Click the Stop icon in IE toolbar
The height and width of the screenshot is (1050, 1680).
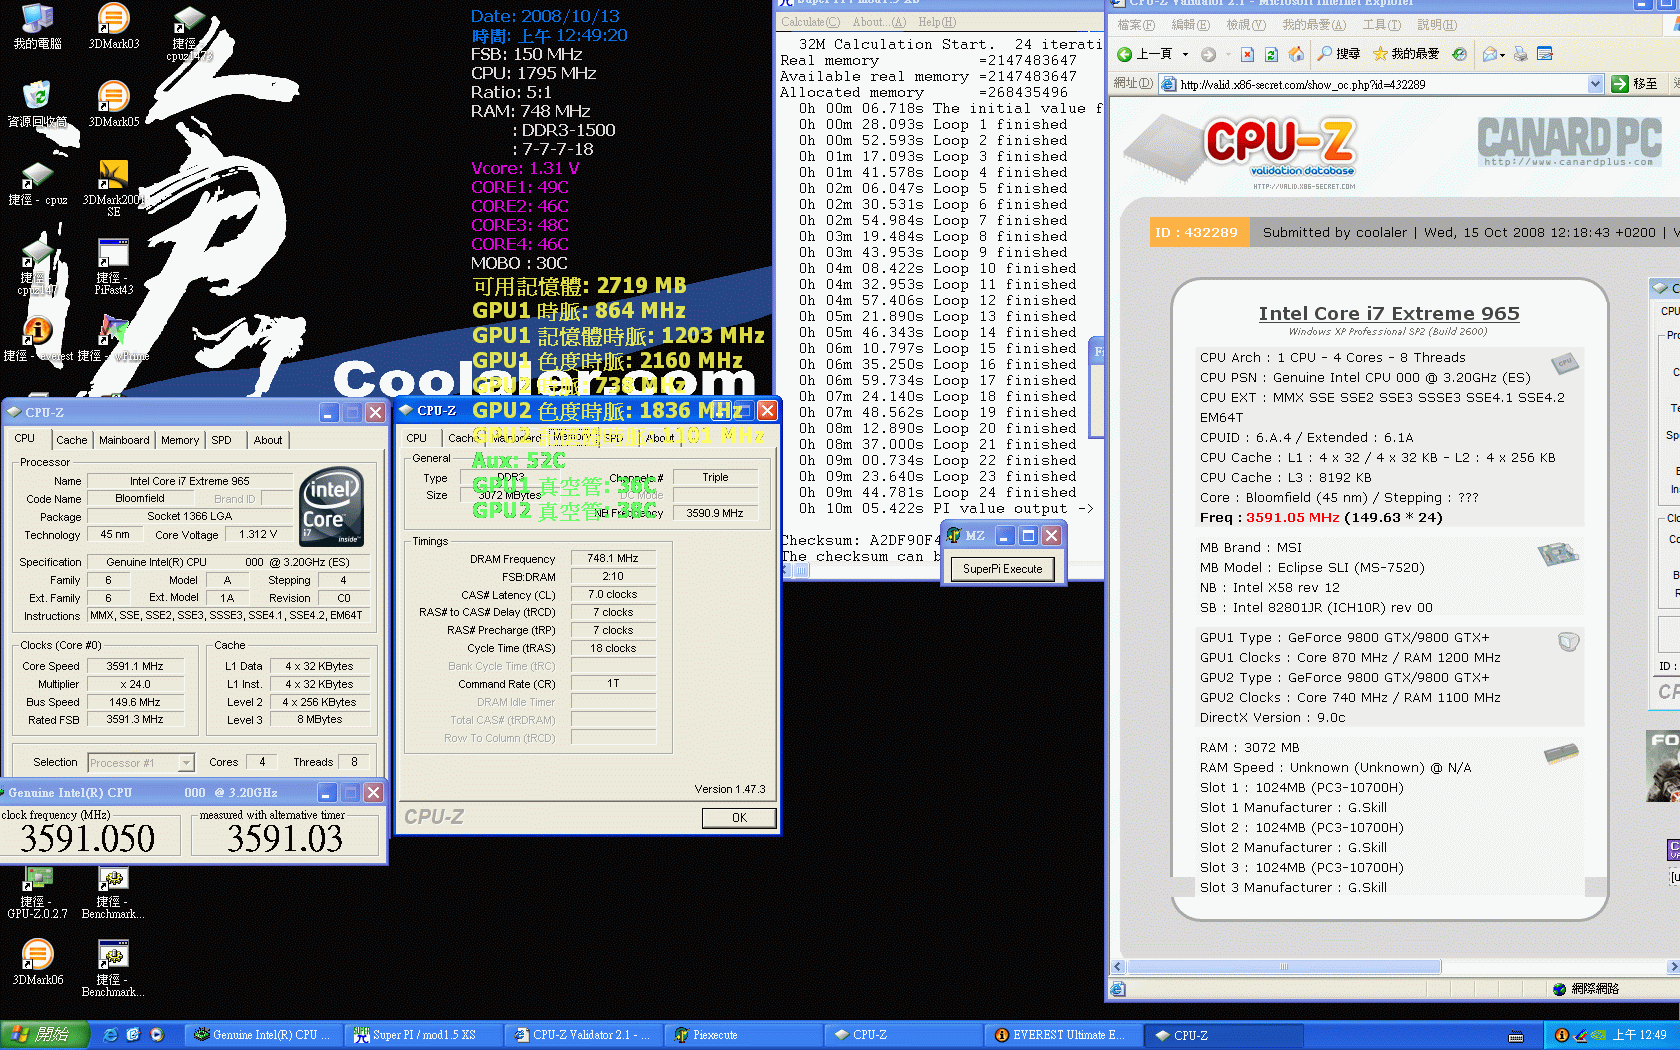click(x=1247, y=54)
